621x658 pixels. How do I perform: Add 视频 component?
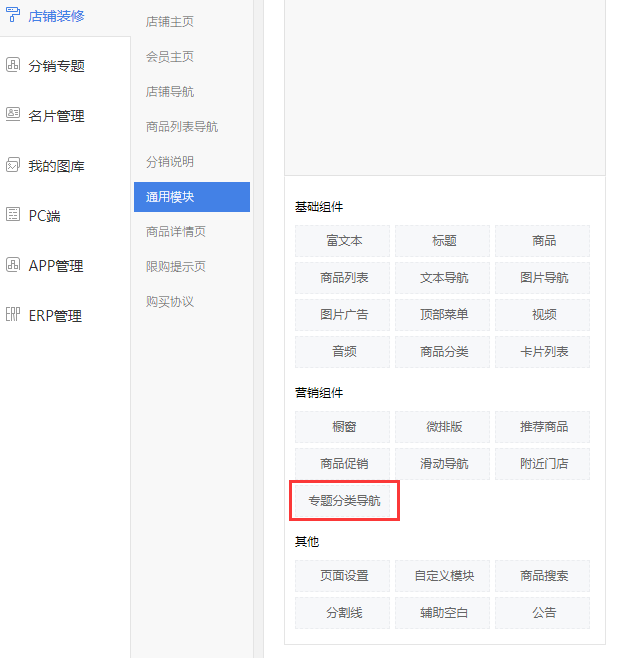542,315
